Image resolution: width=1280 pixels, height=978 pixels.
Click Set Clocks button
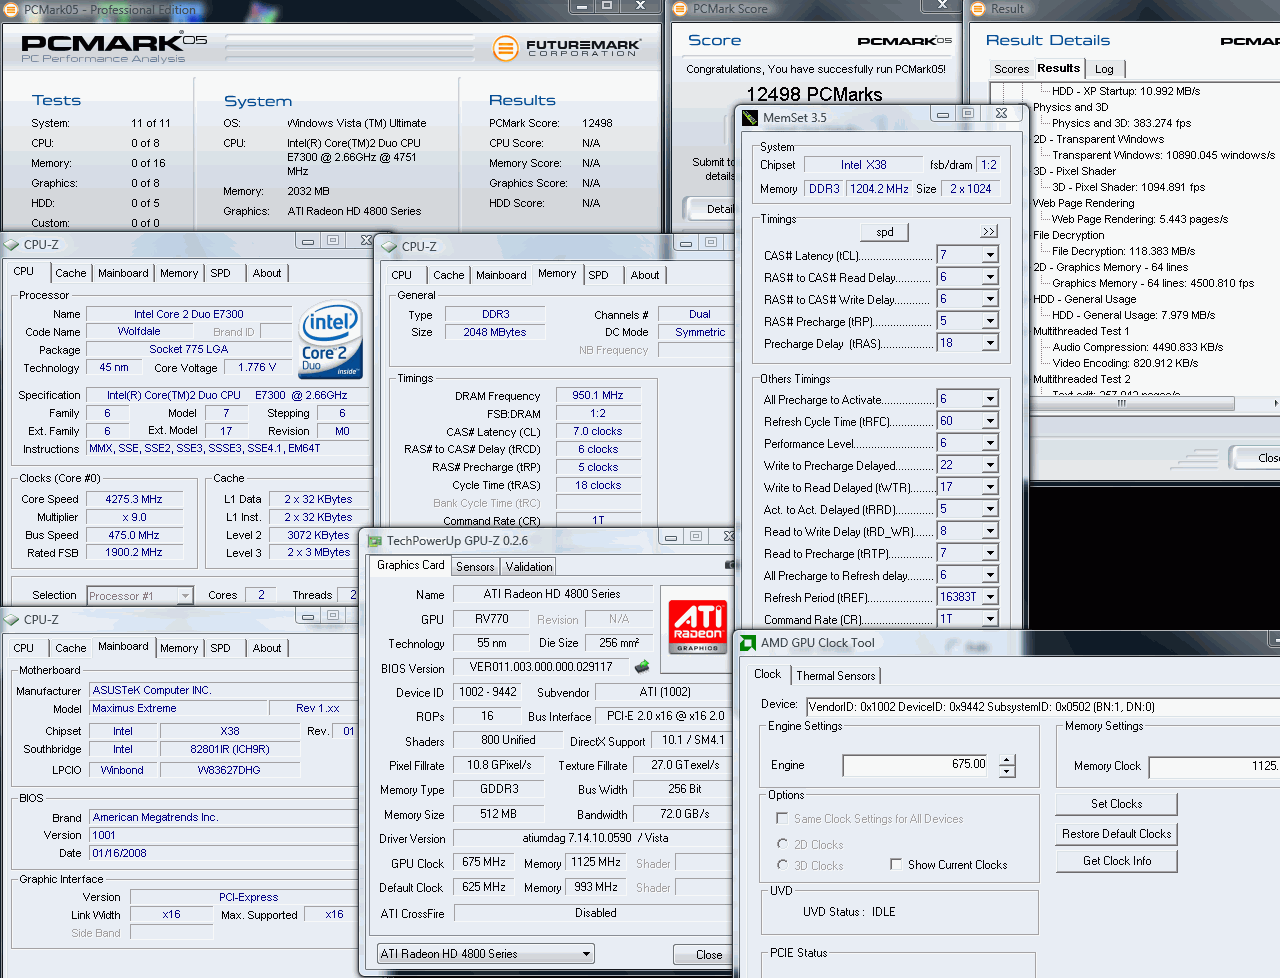pos(1116,804)
